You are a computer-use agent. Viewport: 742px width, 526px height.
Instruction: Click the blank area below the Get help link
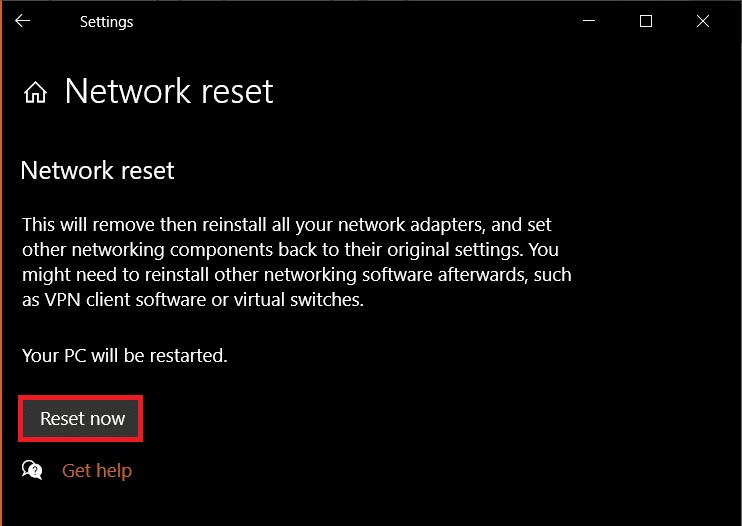[x=300, y=505]
